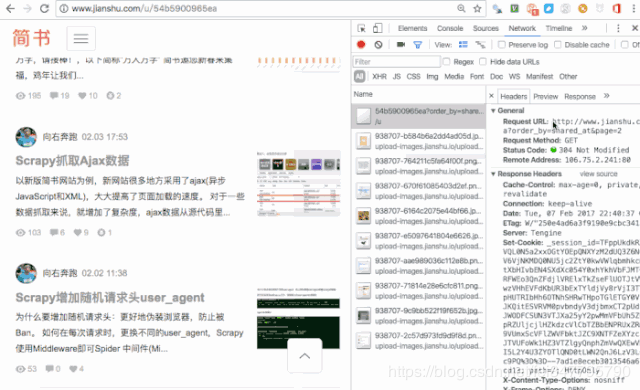Switch to the Elements tab
The image size is (640, 390).
[412, 28]
